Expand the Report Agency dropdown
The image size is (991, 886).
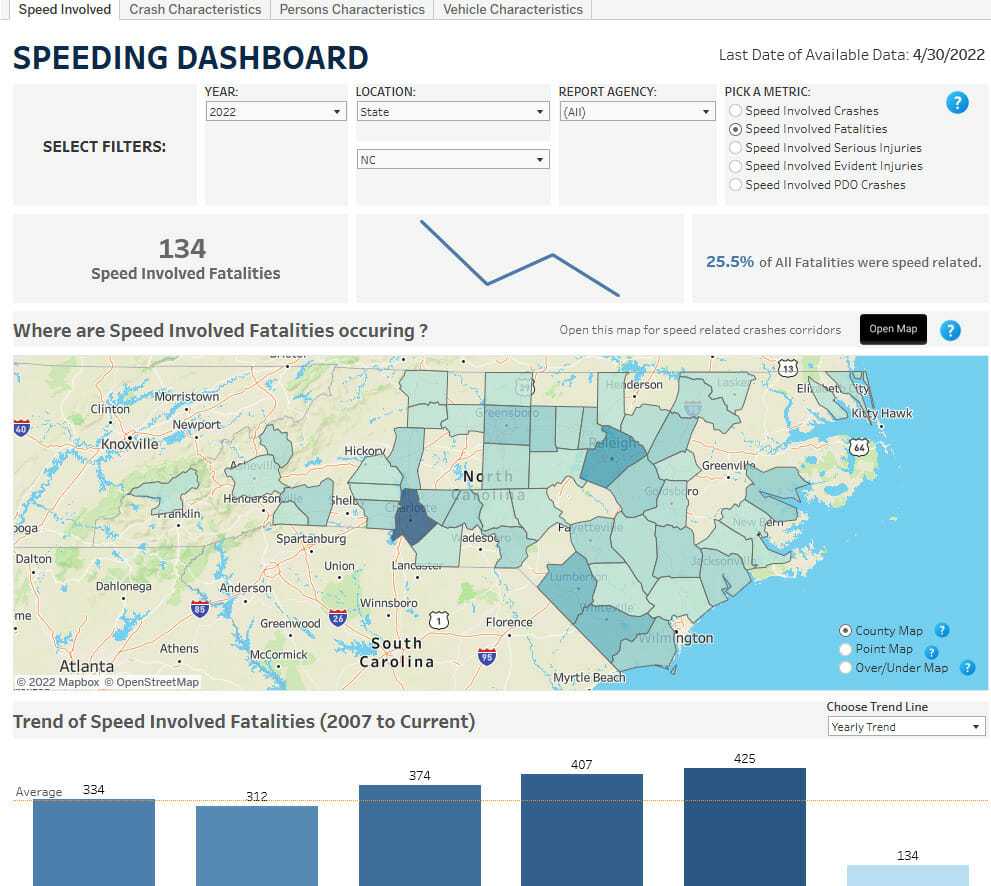[635, 112]
